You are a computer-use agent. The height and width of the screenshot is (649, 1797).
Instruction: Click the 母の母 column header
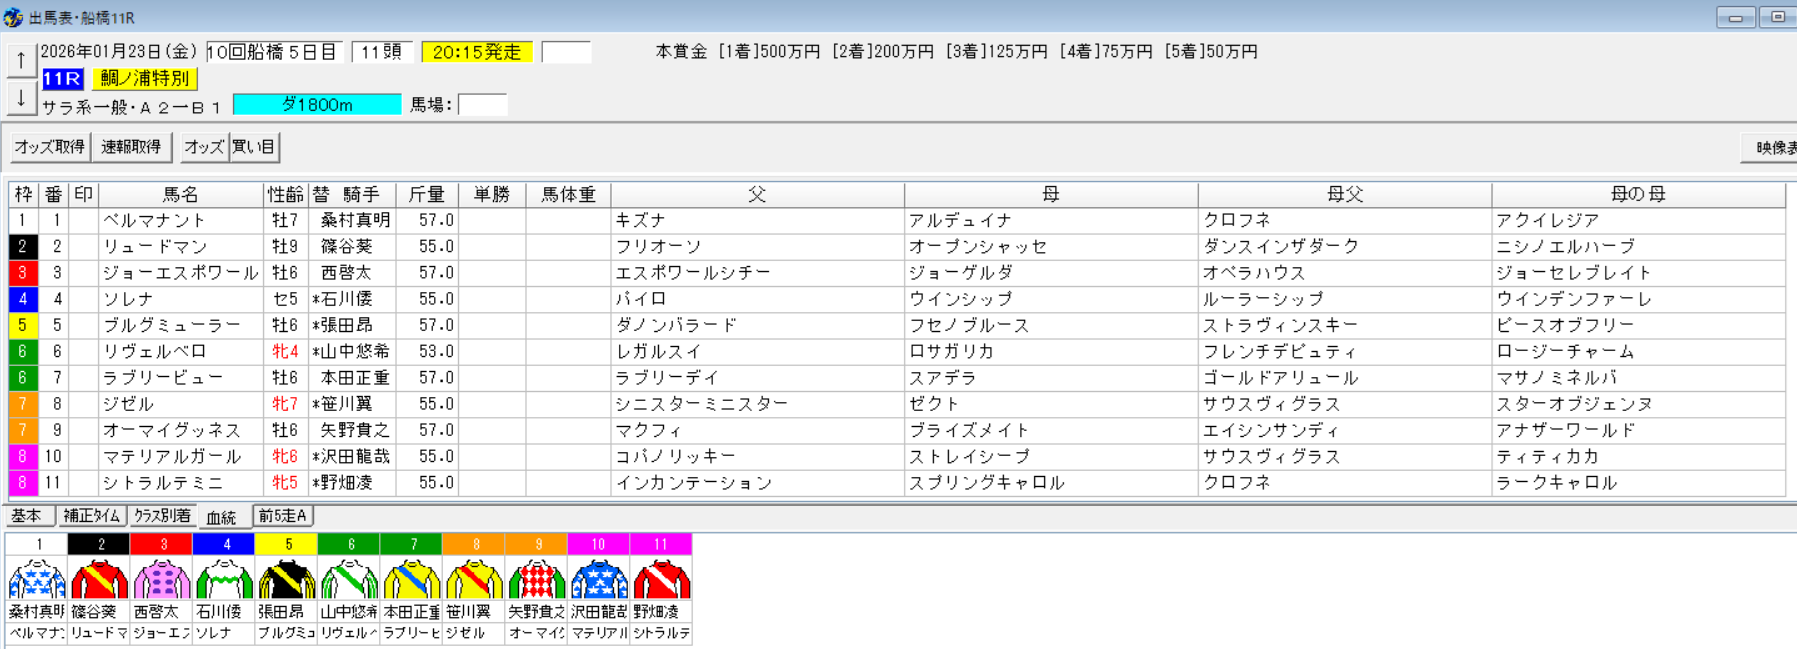click(x=1638, y=194)
